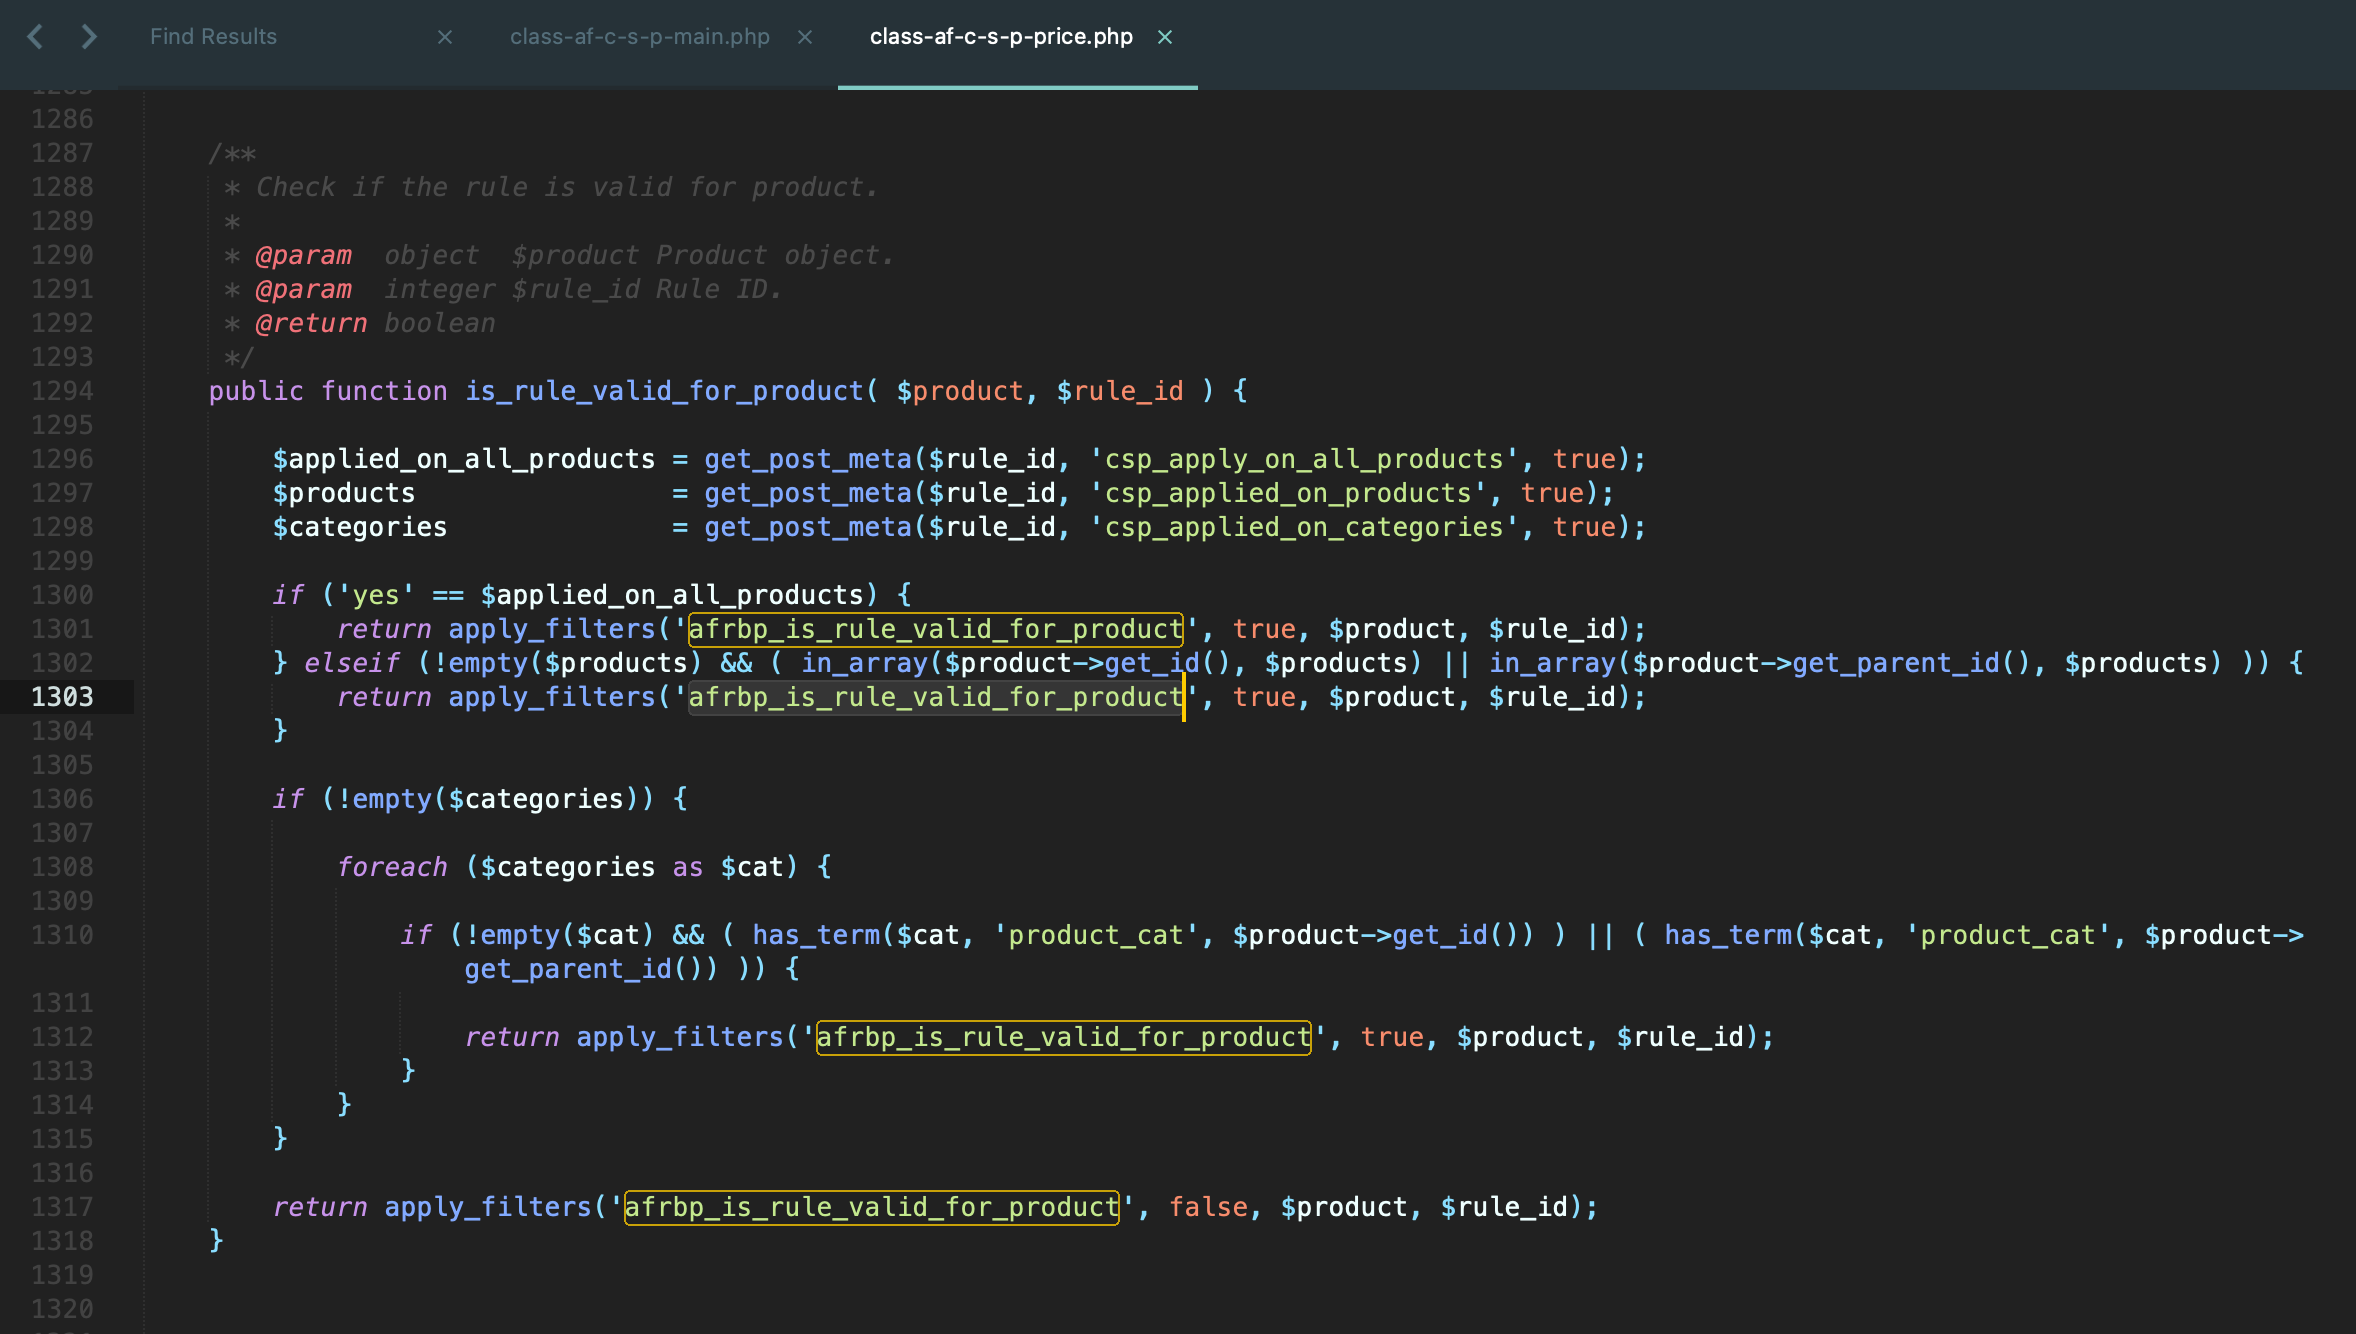Go forward with the right arrow
Screen dimensions: 2356x1334
(89, 37)
